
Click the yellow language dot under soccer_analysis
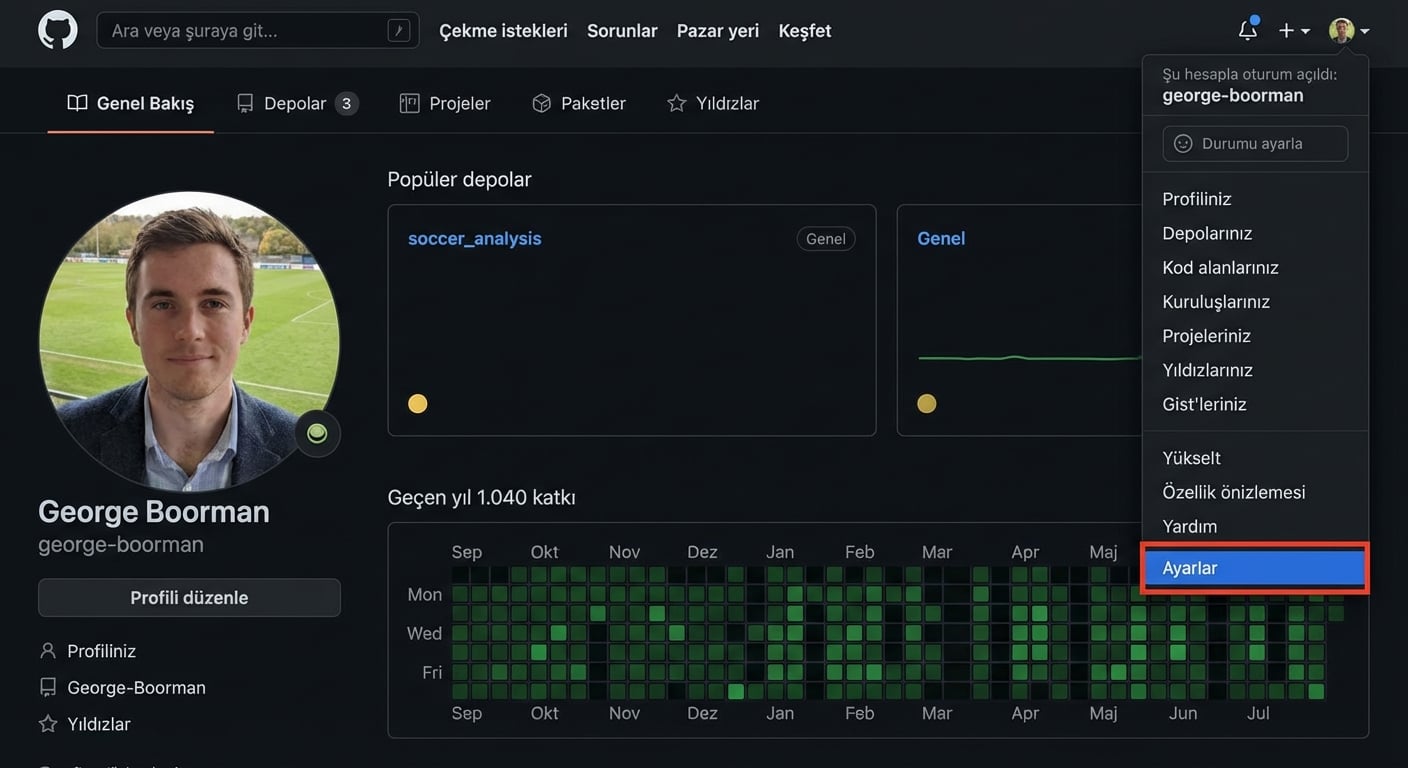418,404
